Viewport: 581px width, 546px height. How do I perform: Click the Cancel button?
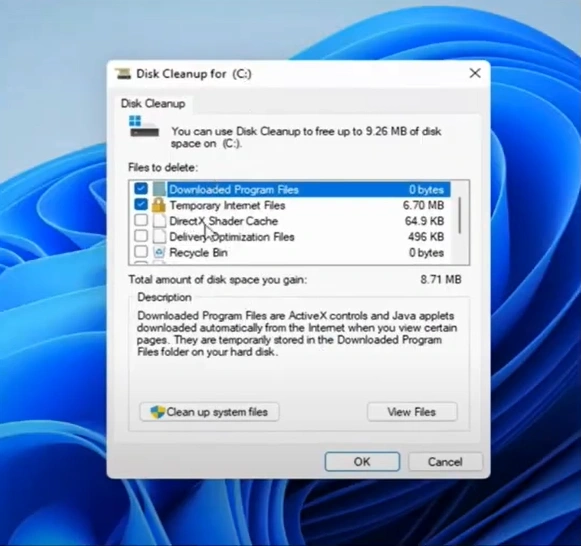pyautogui.click(x=445, y=462)
